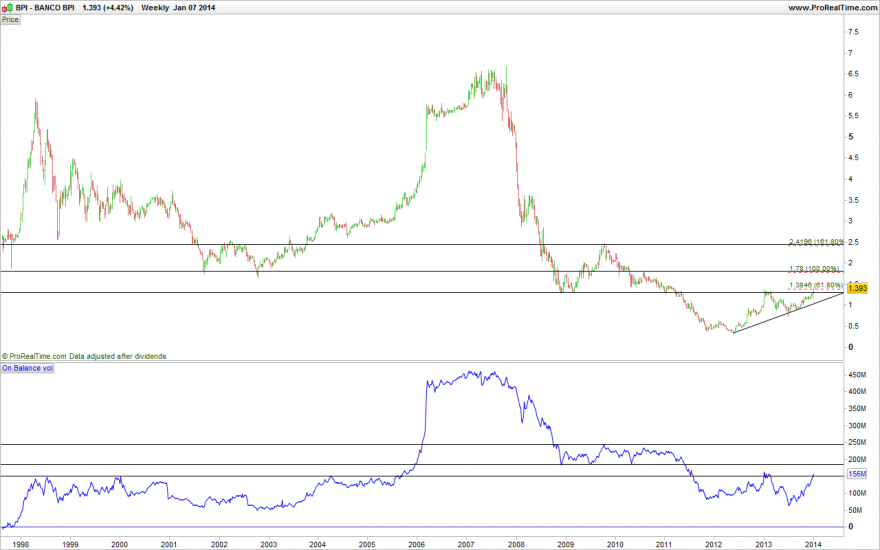Click the 2001 year label on time axis

click(x=169, y=544)
